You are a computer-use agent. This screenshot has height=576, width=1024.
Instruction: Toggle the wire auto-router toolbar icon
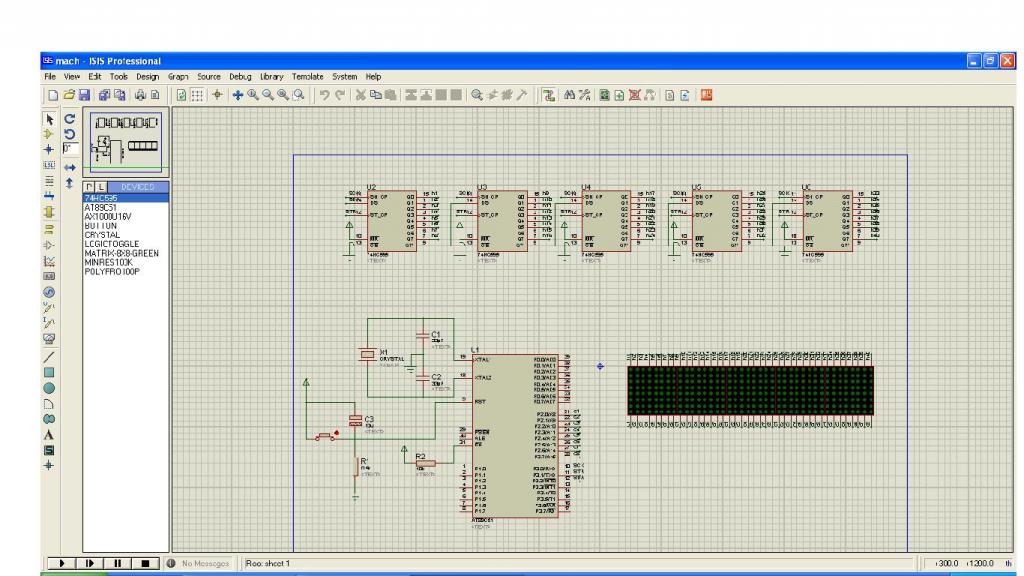click(549, 95)
